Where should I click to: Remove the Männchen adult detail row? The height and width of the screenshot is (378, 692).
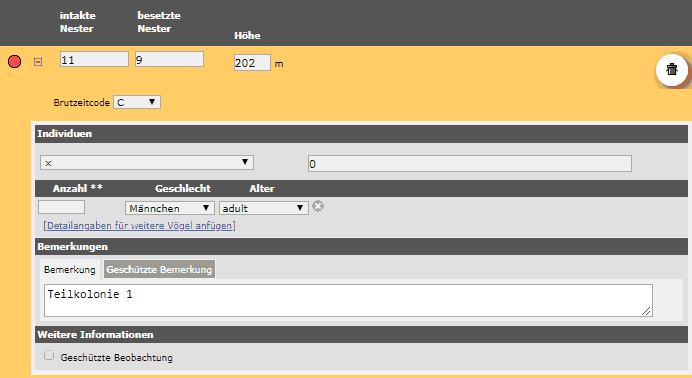(318, 206)
